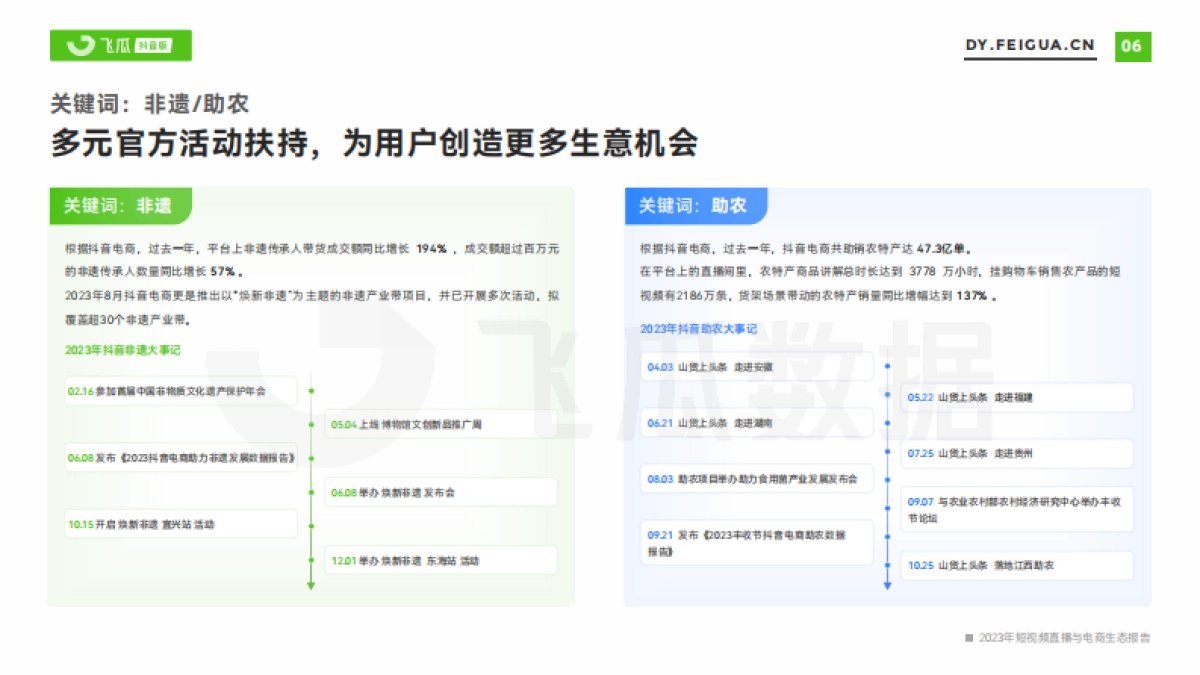Toggle the green 关键词：非遗 label
Image resolution: width=1200 pixels, height=675 pixels.
coord(120,206)
